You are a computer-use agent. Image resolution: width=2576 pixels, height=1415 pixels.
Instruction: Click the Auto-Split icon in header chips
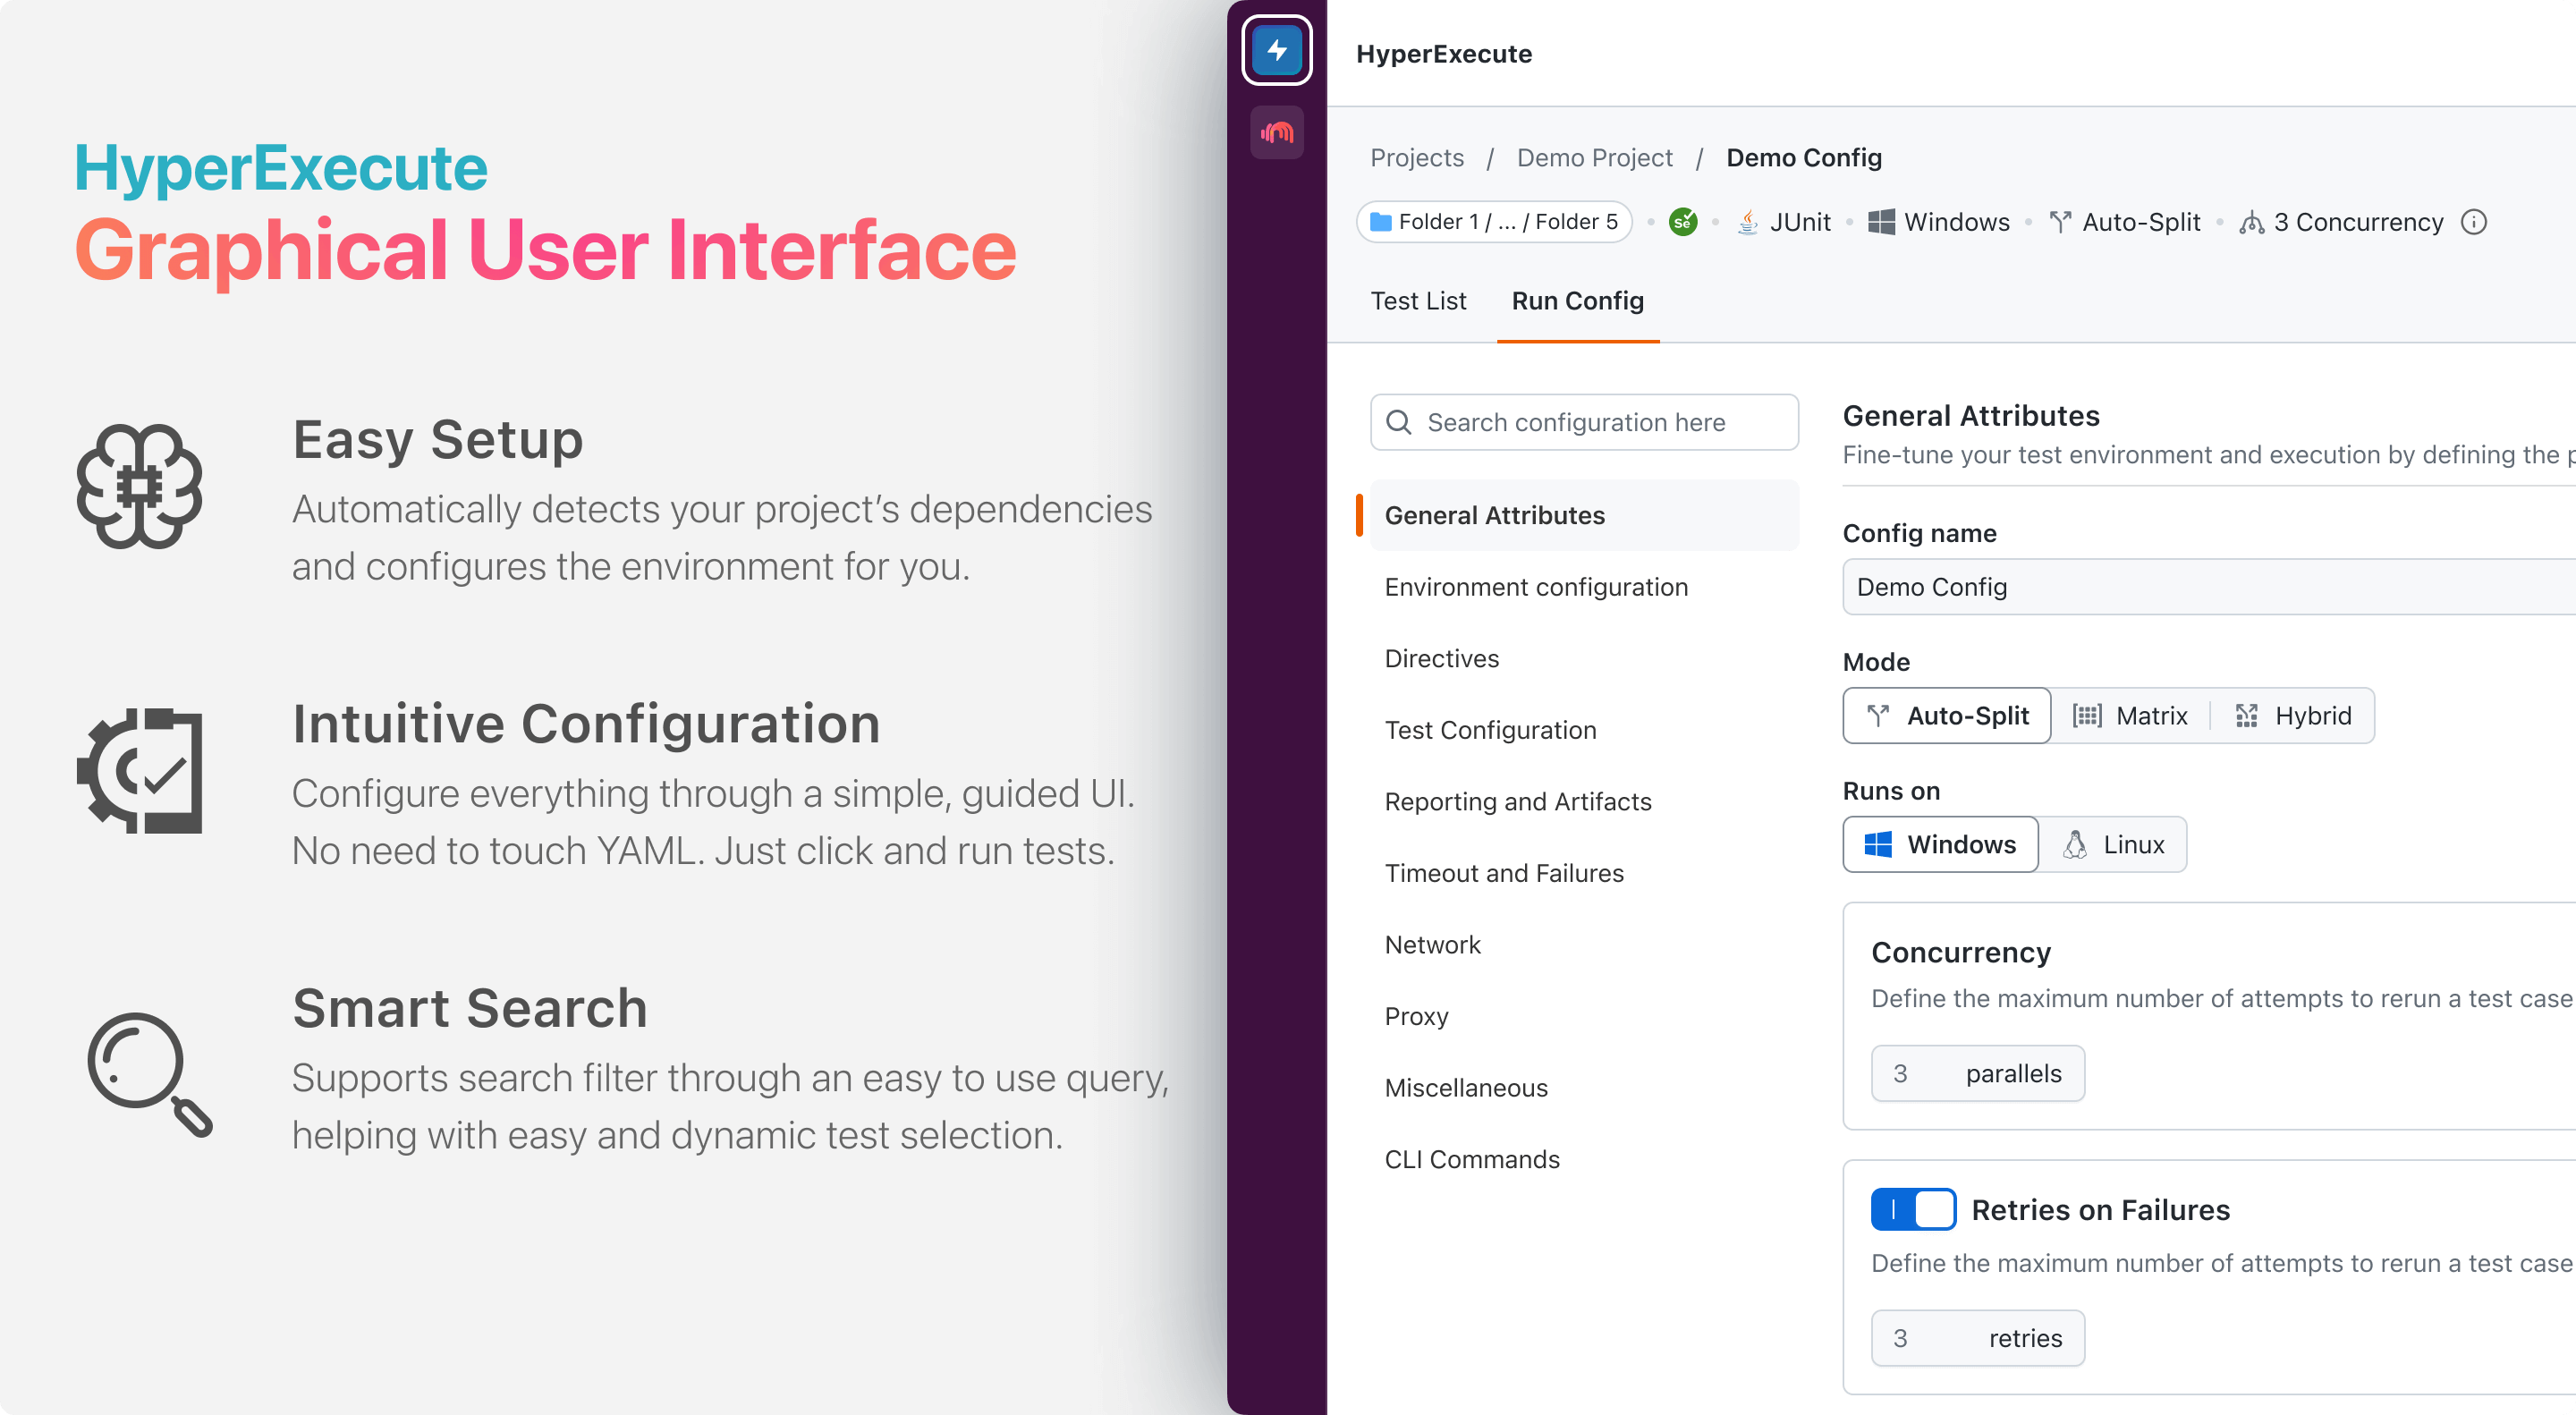coord(2059,222)
